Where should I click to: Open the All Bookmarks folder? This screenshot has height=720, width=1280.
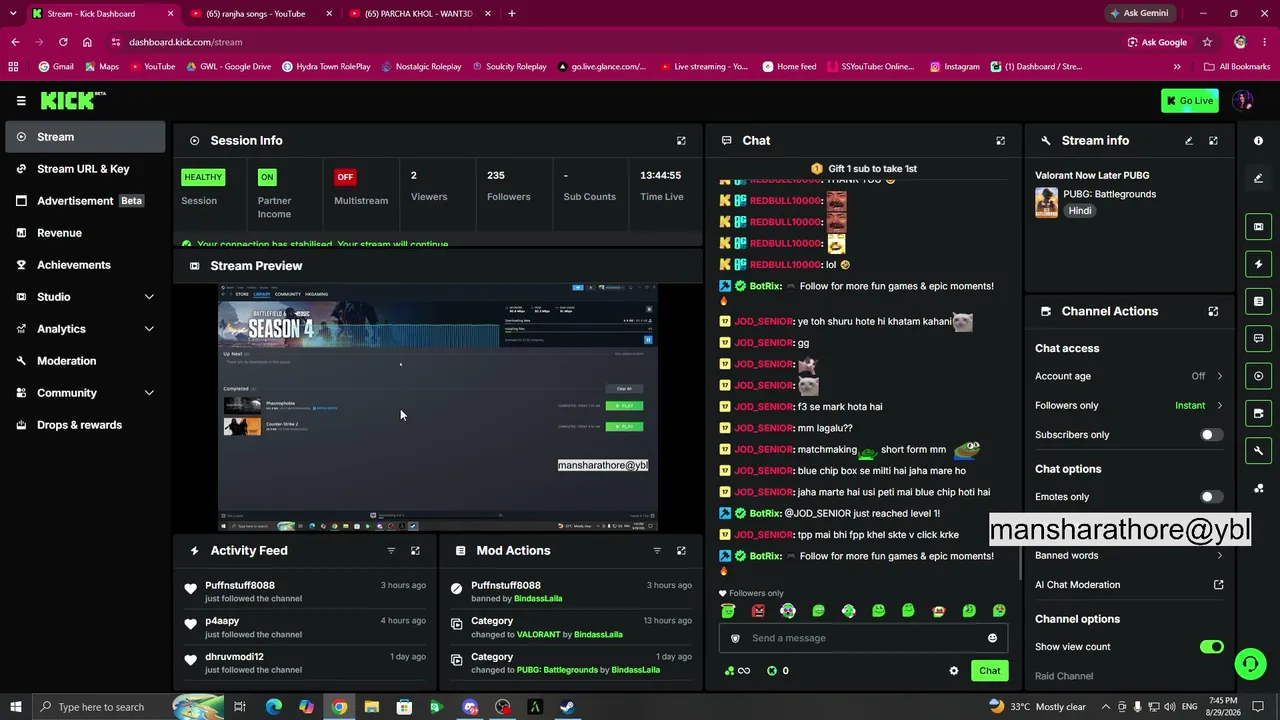[1237, 67]
